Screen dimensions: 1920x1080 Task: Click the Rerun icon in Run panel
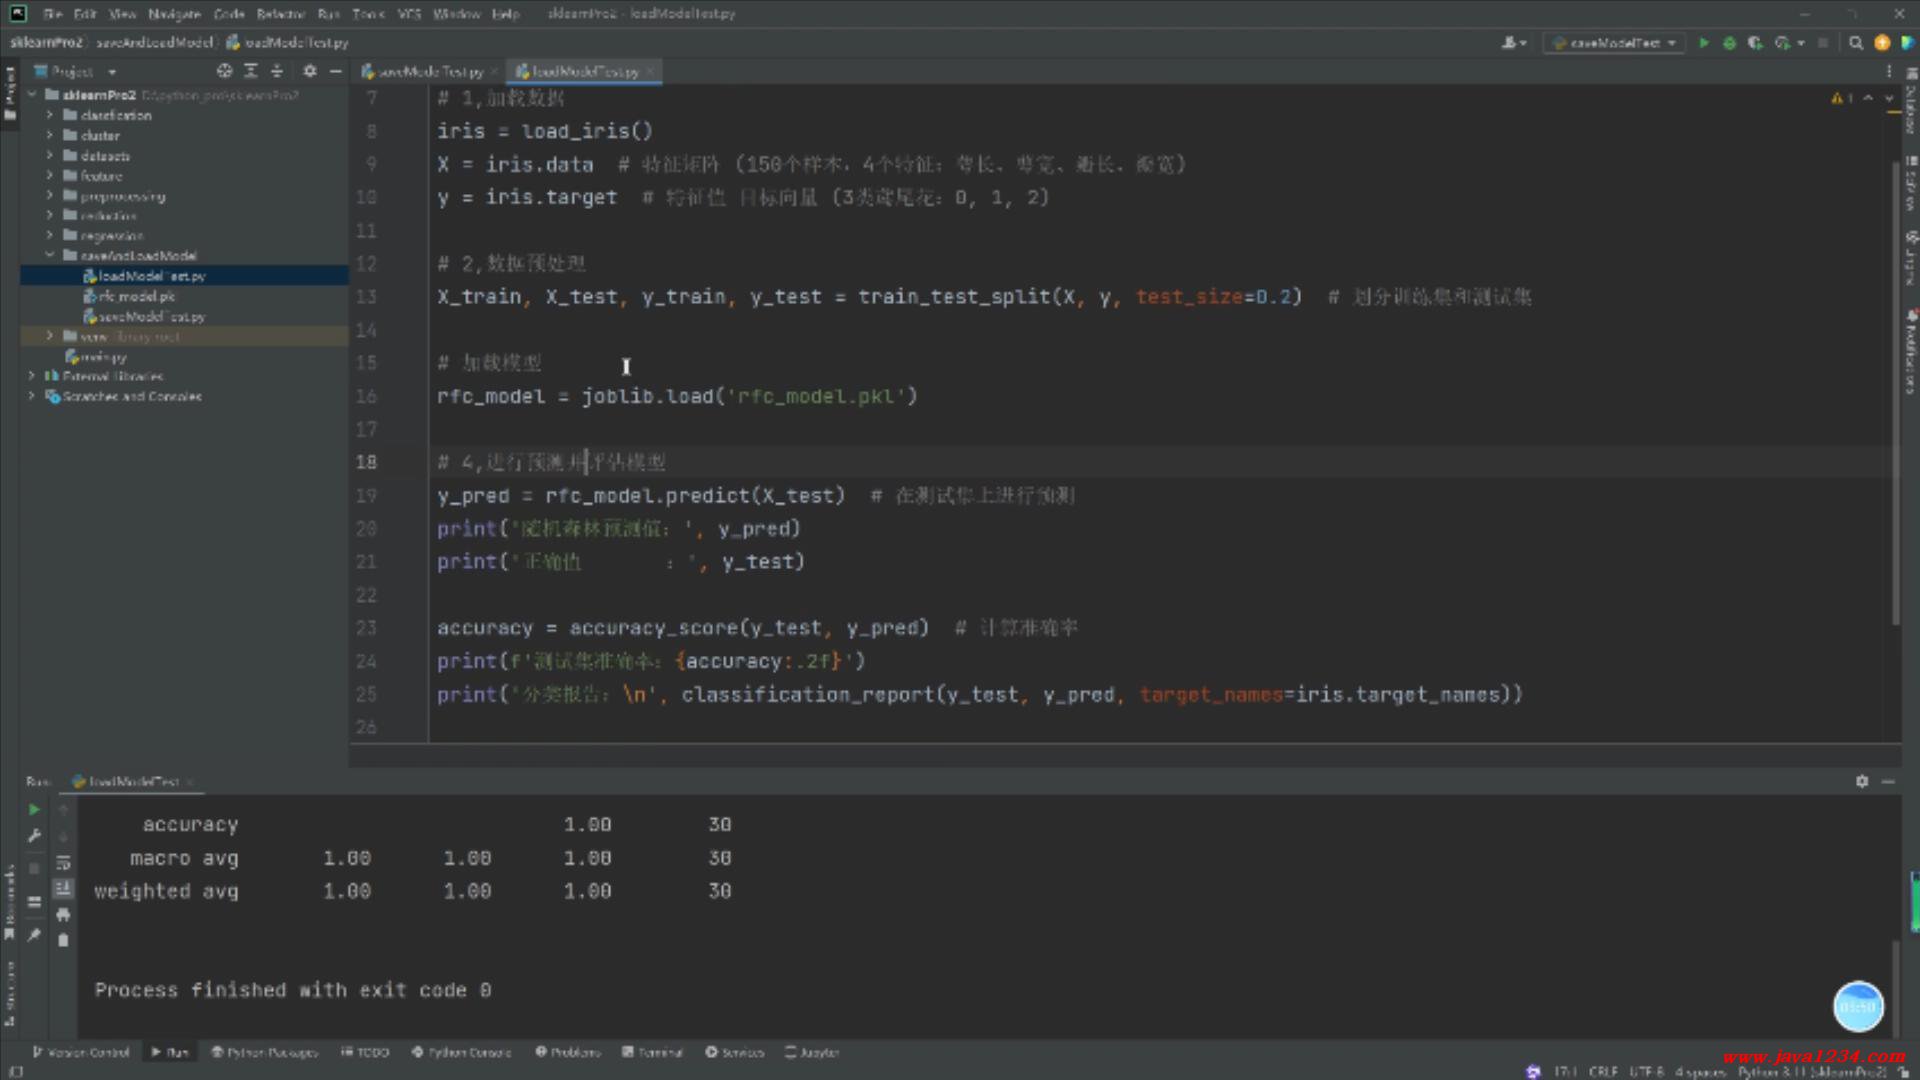click(34, 809)
